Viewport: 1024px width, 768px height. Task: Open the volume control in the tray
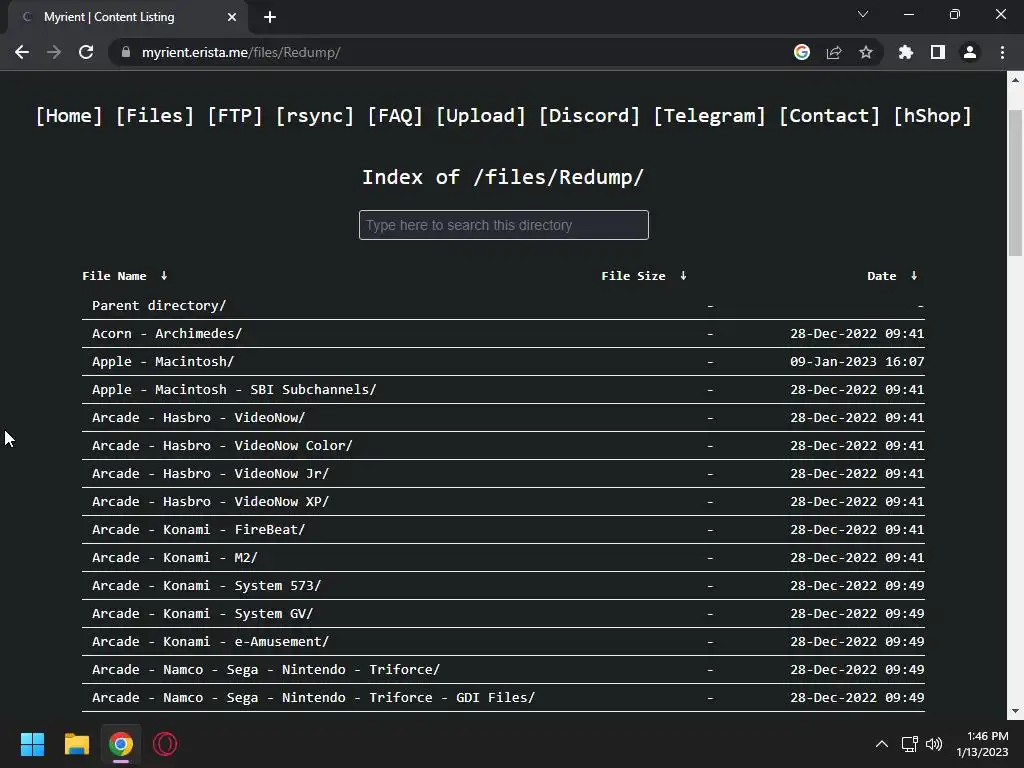click(934, 744)
